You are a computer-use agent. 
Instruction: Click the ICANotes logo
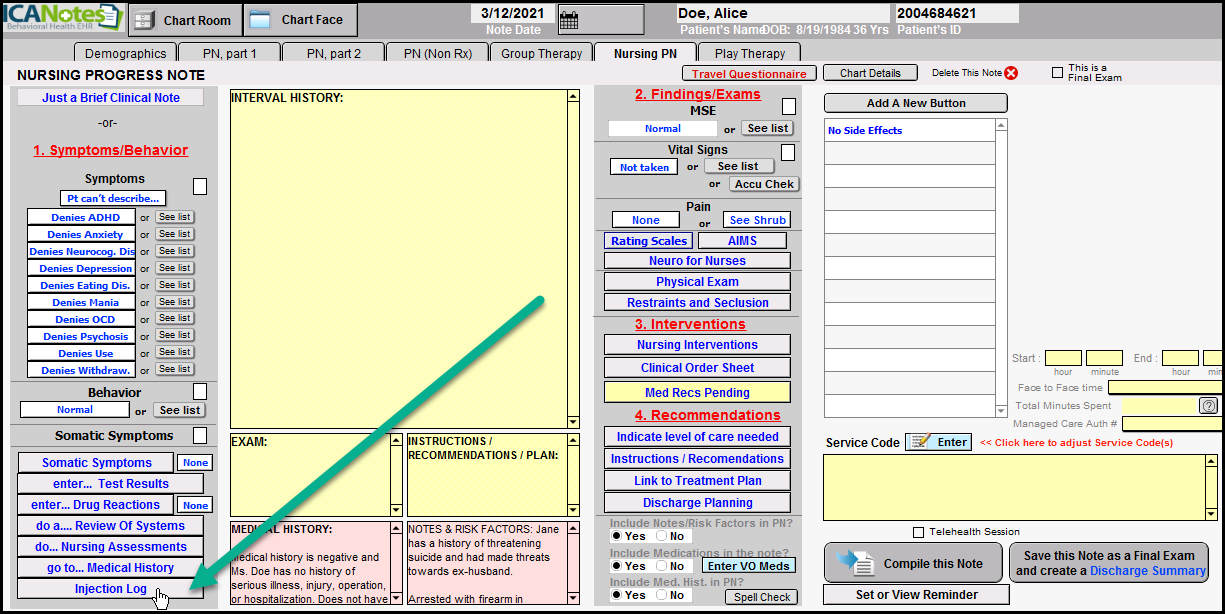(62, 18)
